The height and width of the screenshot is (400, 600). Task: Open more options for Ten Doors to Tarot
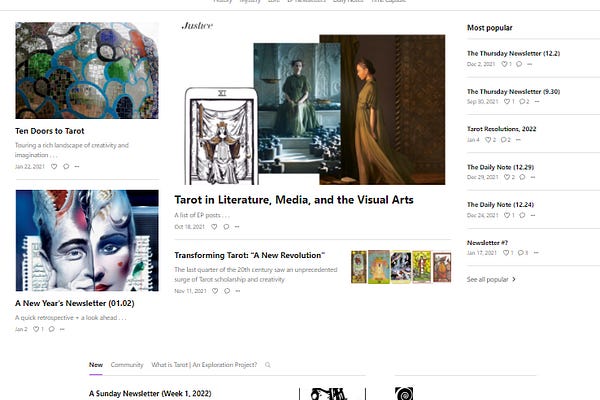77,167
